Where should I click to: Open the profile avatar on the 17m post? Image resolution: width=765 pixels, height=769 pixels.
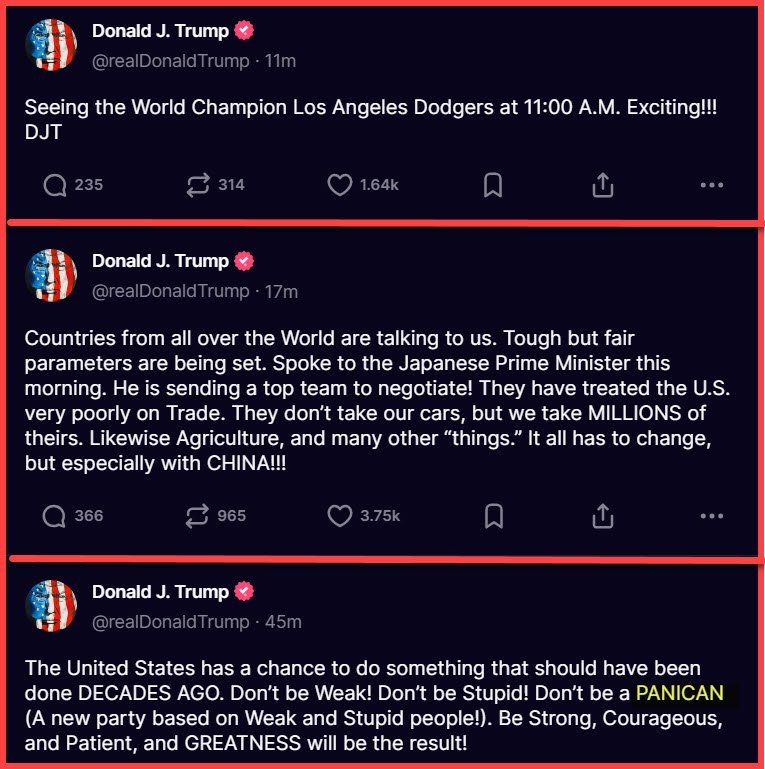pos(50,275)
